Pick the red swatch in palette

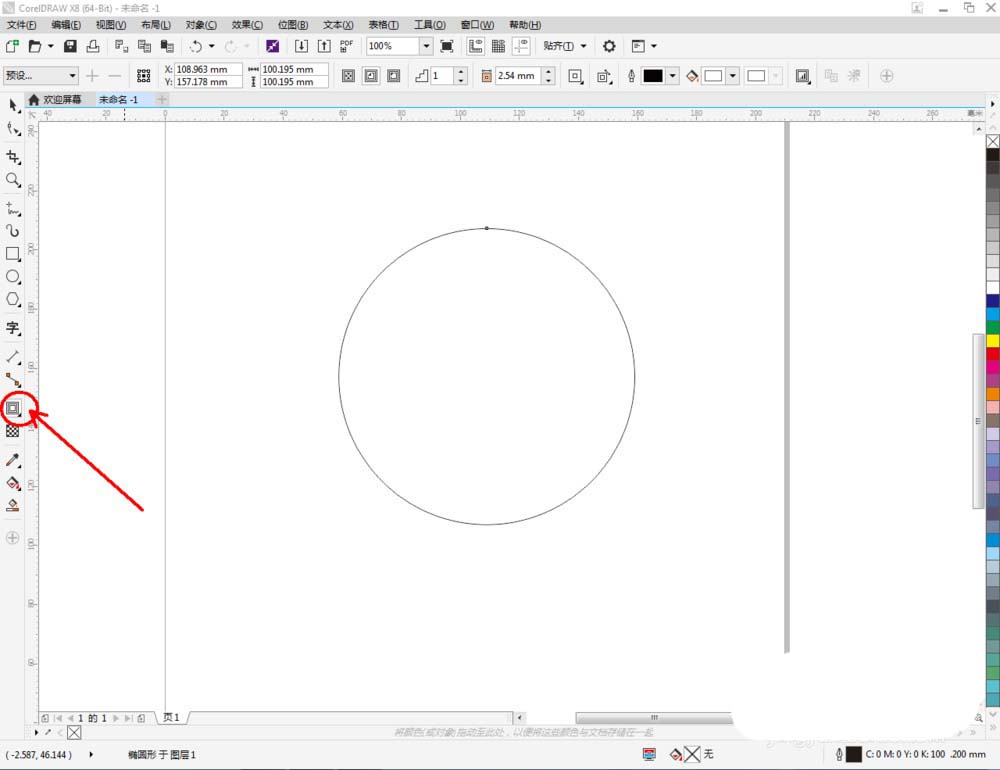tap(993, 354)
